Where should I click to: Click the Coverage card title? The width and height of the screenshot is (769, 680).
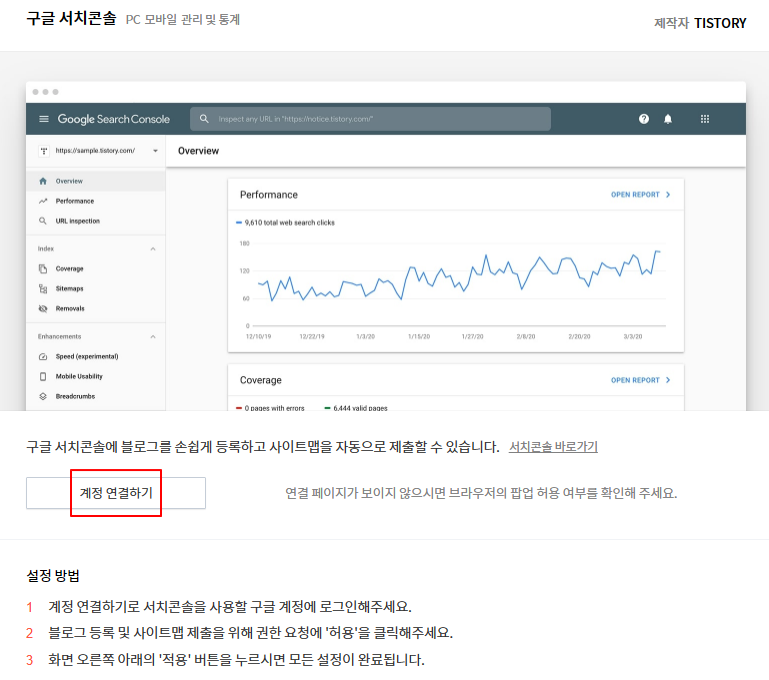point(260,380)
